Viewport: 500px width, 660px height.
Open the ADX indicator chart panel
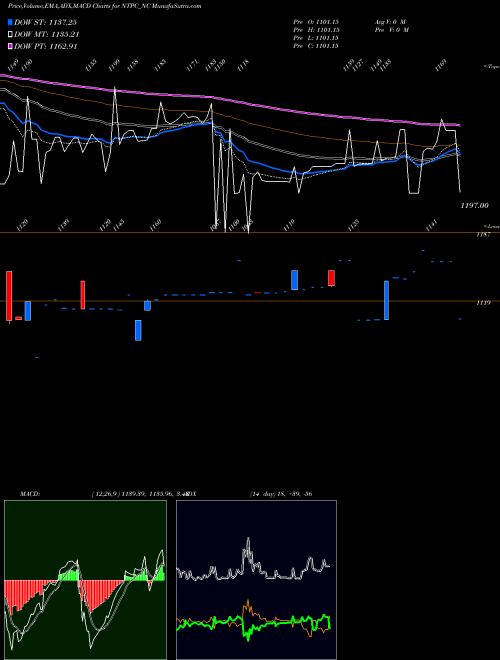(256, 580)
